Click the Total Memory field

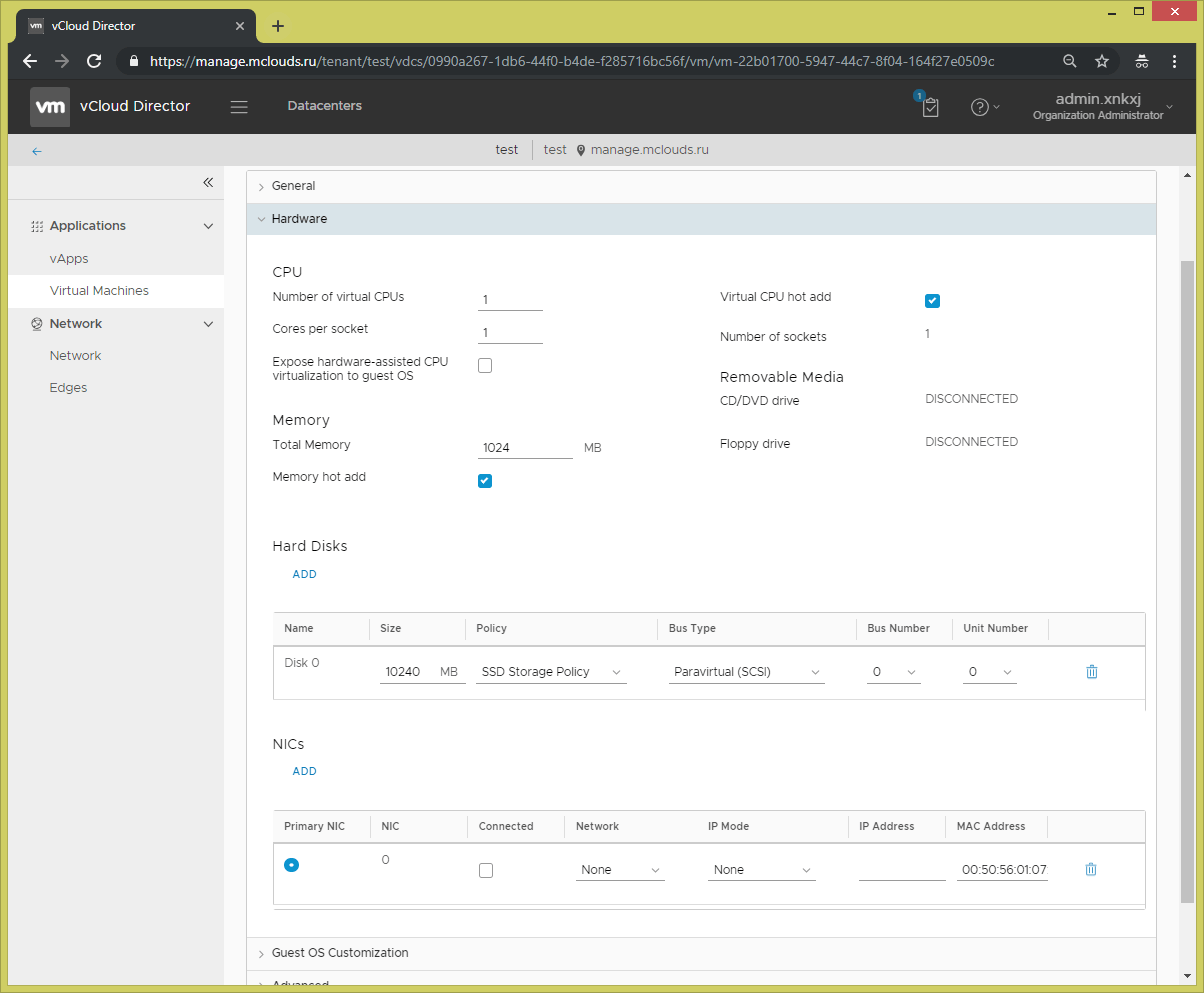tap(525, 448)
